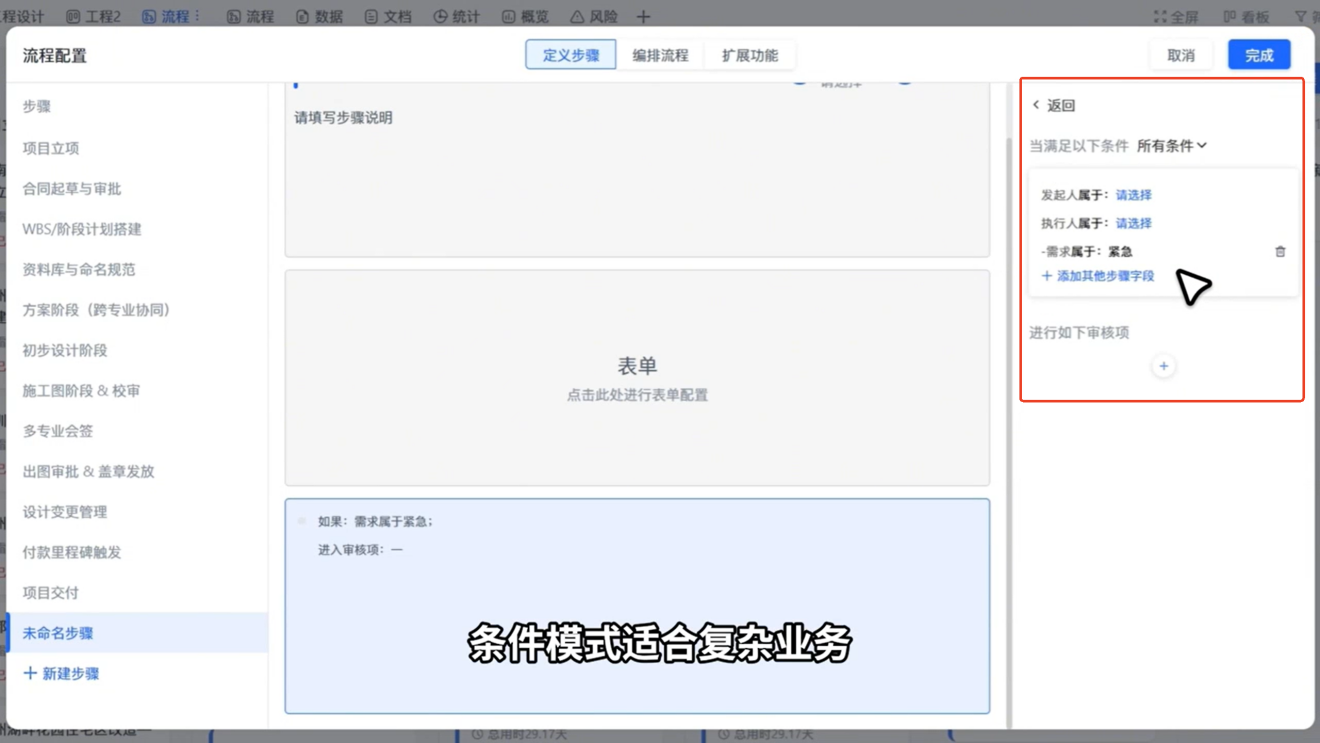Open the 概览 tab in the background bar

[x=525, y=17]
